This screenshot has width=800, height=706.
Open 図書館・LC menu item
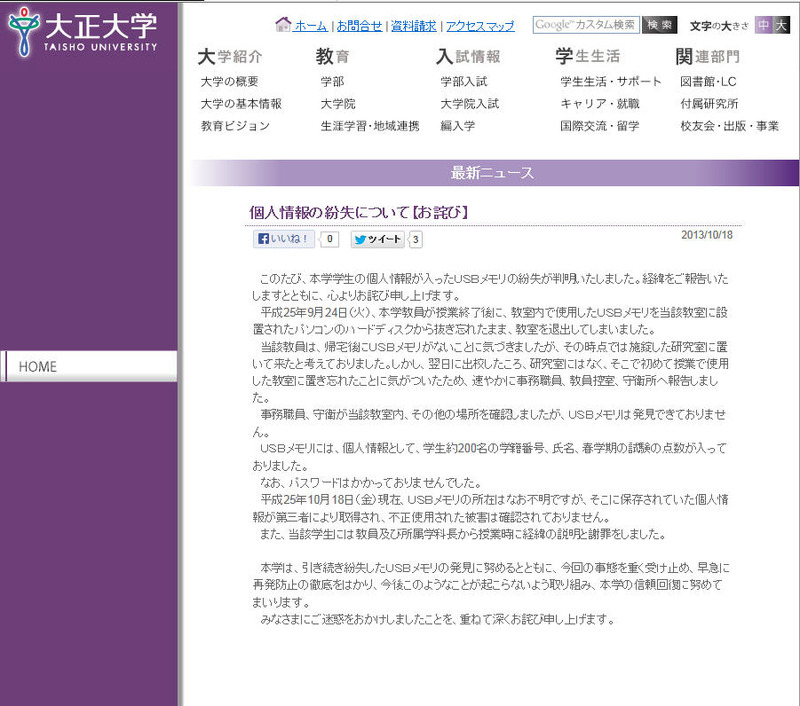[x=707, y=81]
